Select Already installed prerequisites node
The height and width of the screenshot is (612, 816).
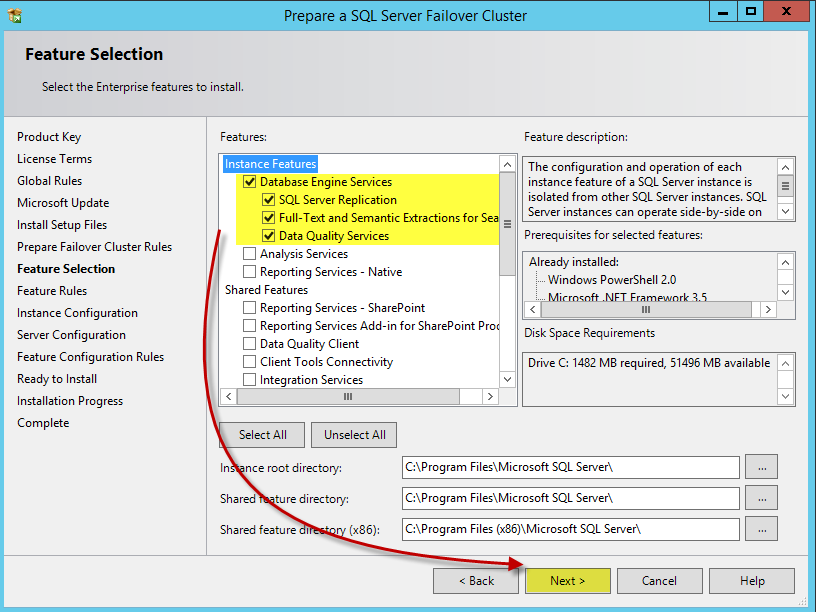pyautogui.click(x=573, y=262)
